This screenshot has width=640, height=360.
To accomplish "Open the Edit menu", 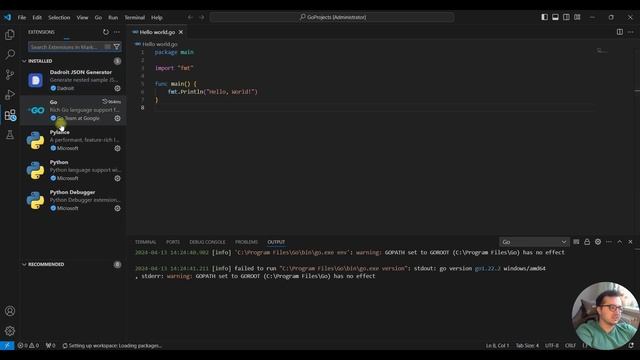I will pyautogui.click(x=37, y=18).
